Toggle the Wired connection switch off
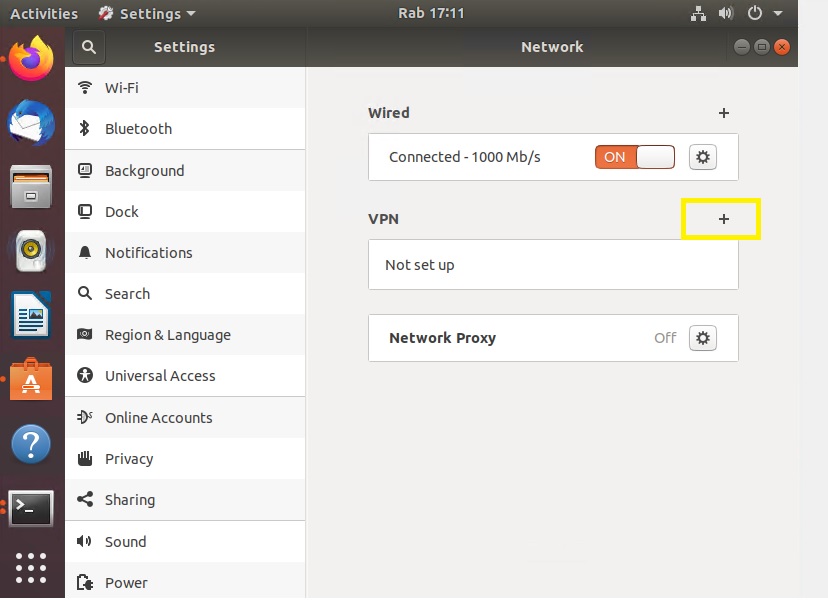Viewport: 828px width, 600px height. 635,157
